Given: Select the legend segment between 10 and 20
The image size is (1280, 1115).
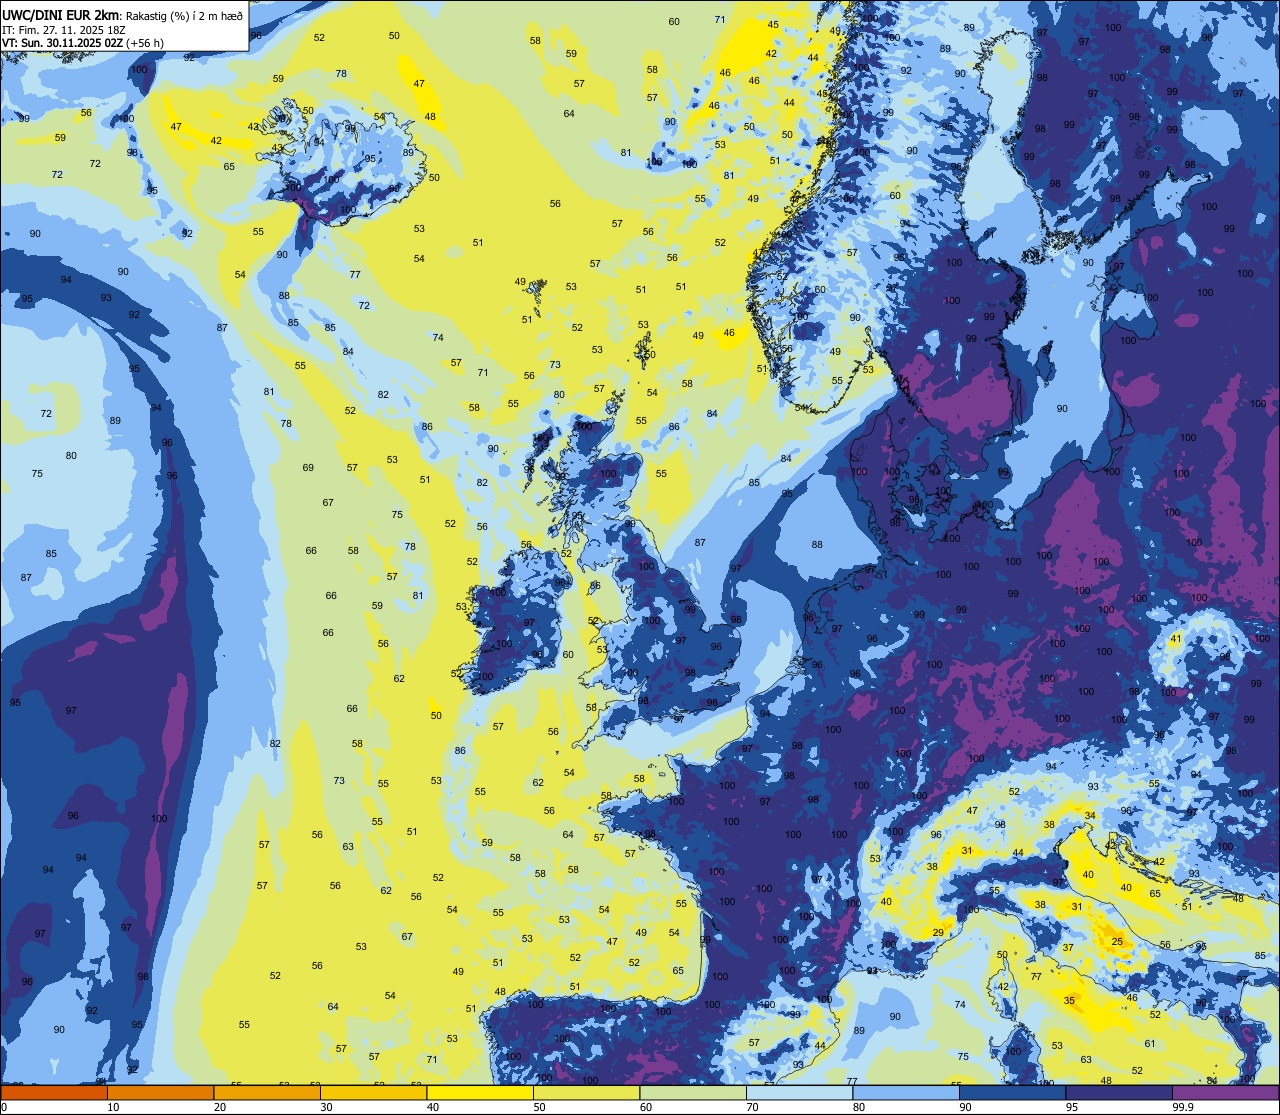Looking at the screenshot, I should pos(161,1092).
